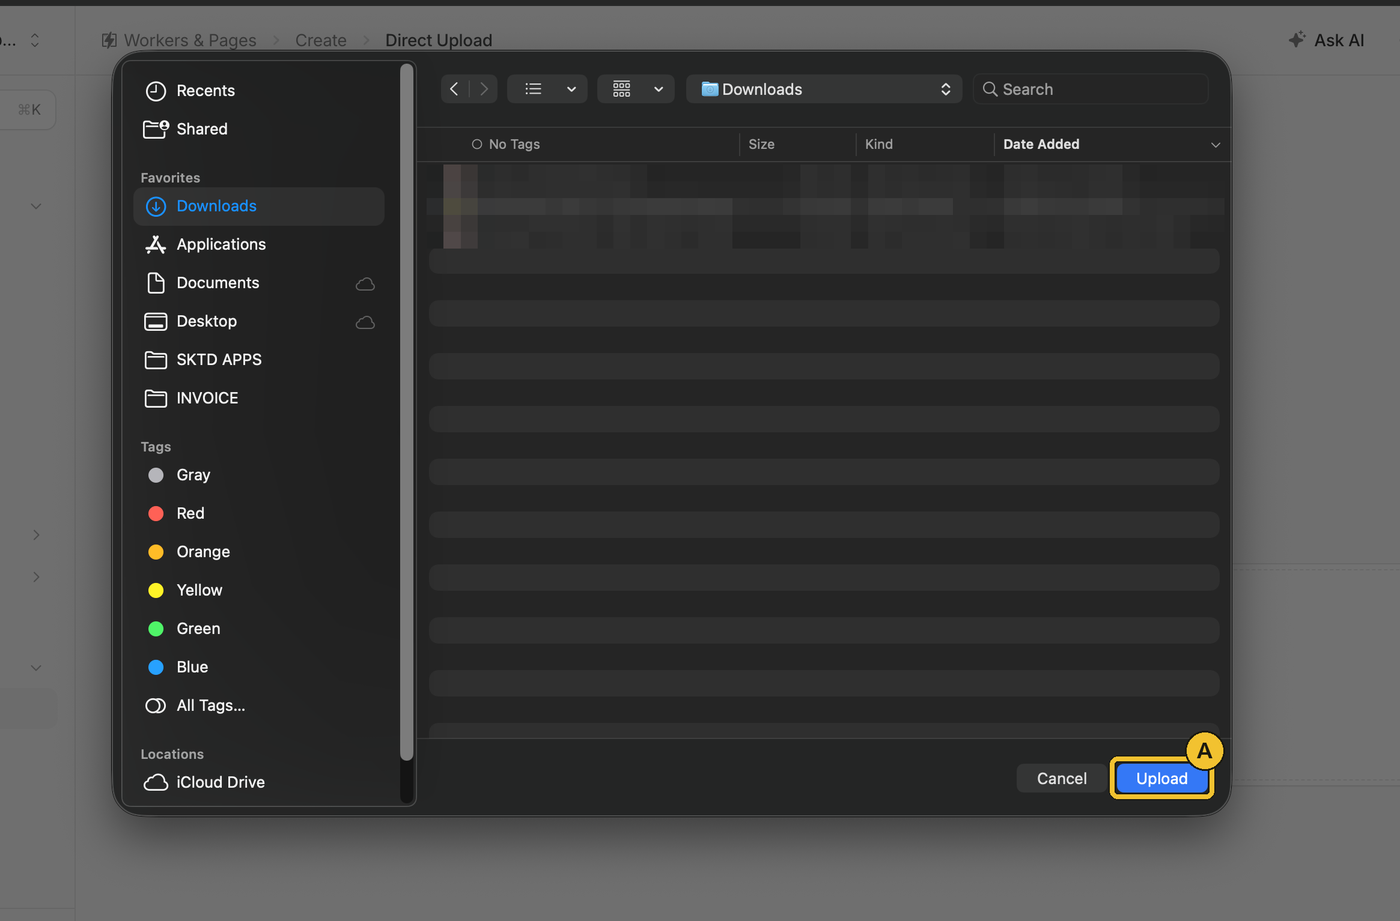Focus the Search field
The height and width of the screenshot is (921, 1400).
point(1091,89)
